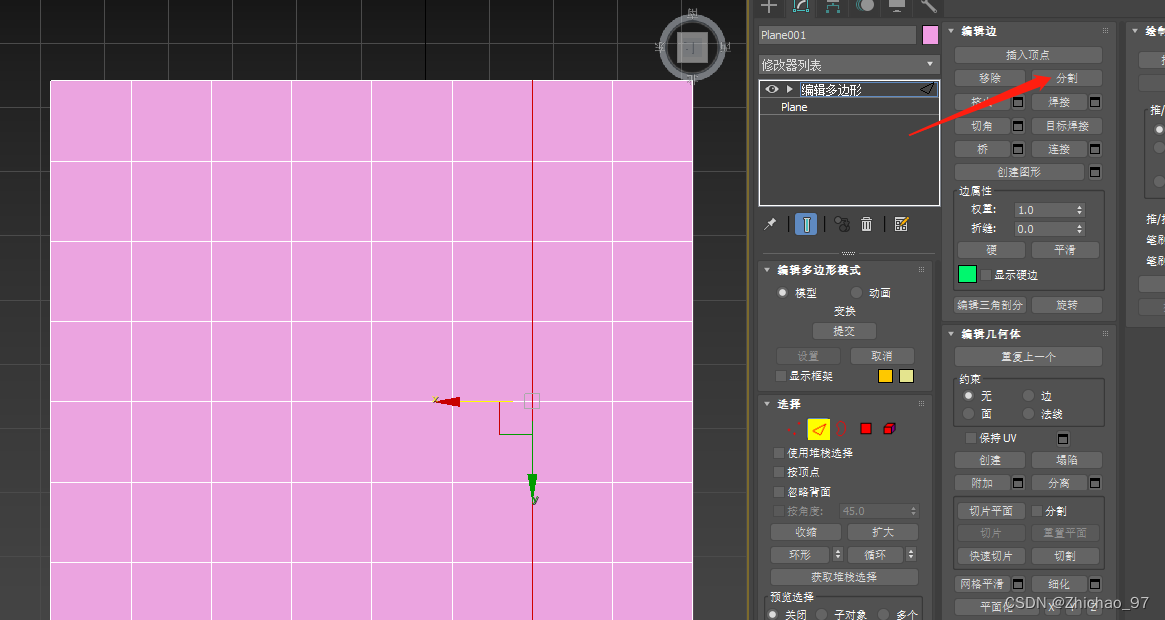The width and height of the screenshot is (1165, 620).
Task: Open orange cage color swatch
Action: point(885,376)
